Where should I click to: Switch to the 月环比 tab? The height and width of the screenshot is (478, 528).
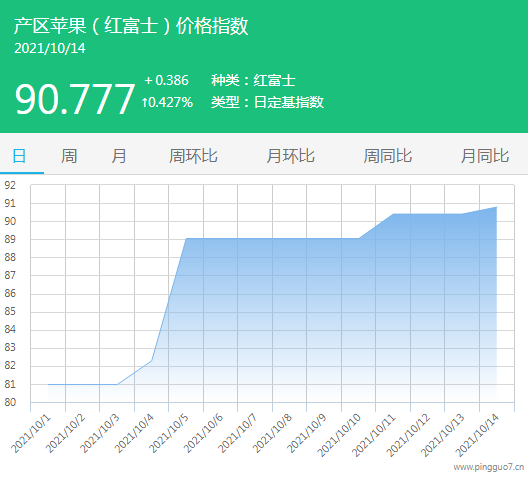coord(290,156)
